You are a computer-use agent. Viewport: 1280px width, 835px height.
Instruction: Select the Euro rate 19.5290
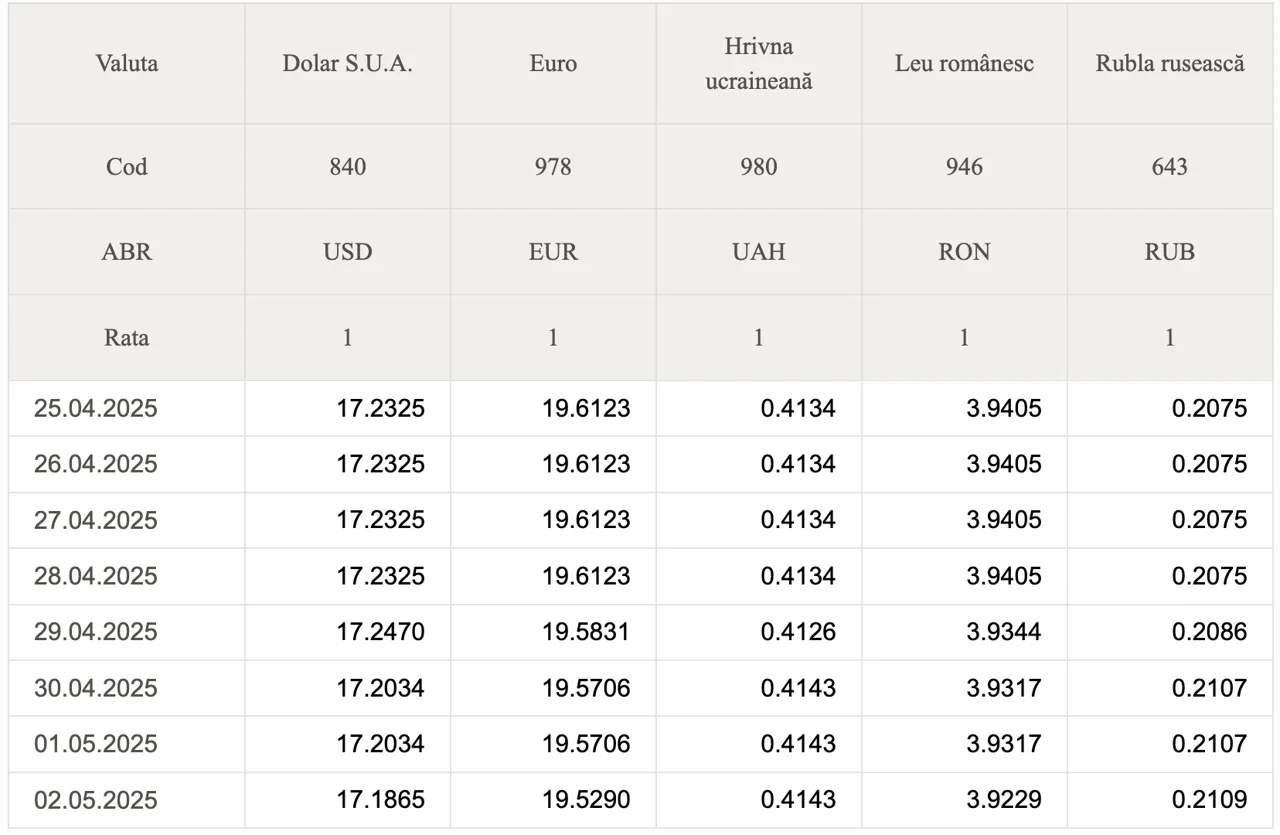tap(586, 800)
